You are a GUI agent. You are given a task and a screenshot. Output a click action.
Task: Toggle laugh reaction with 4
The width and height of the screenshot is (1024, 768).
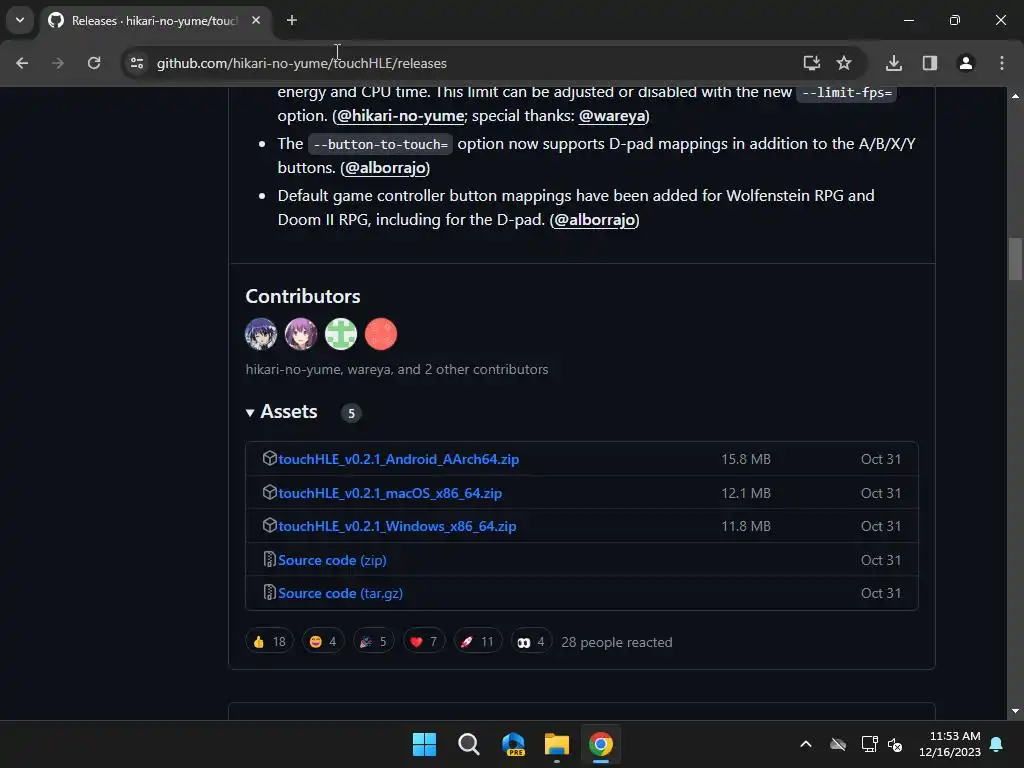[x=323, y=641]
